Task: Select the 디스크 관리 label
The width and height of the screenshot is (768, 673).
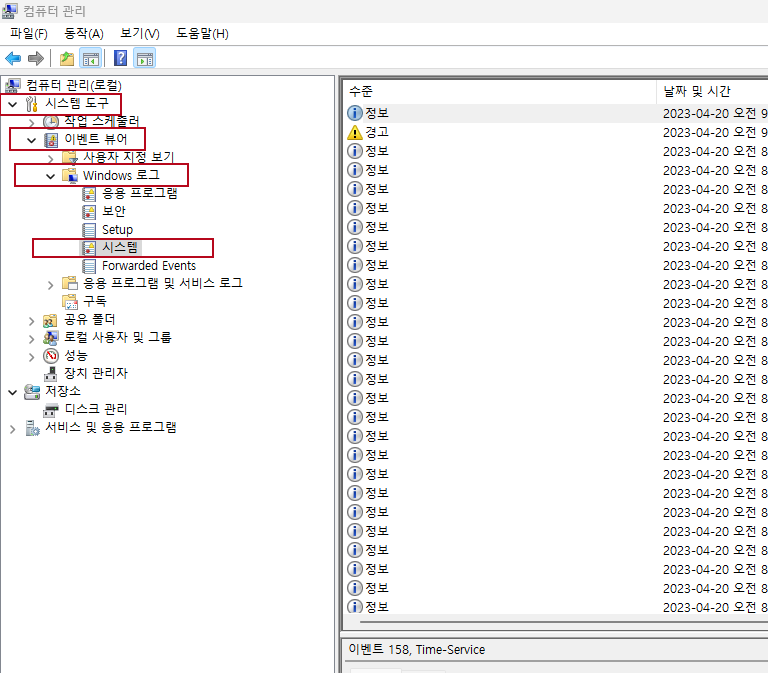Action: (x=96, y=409)
